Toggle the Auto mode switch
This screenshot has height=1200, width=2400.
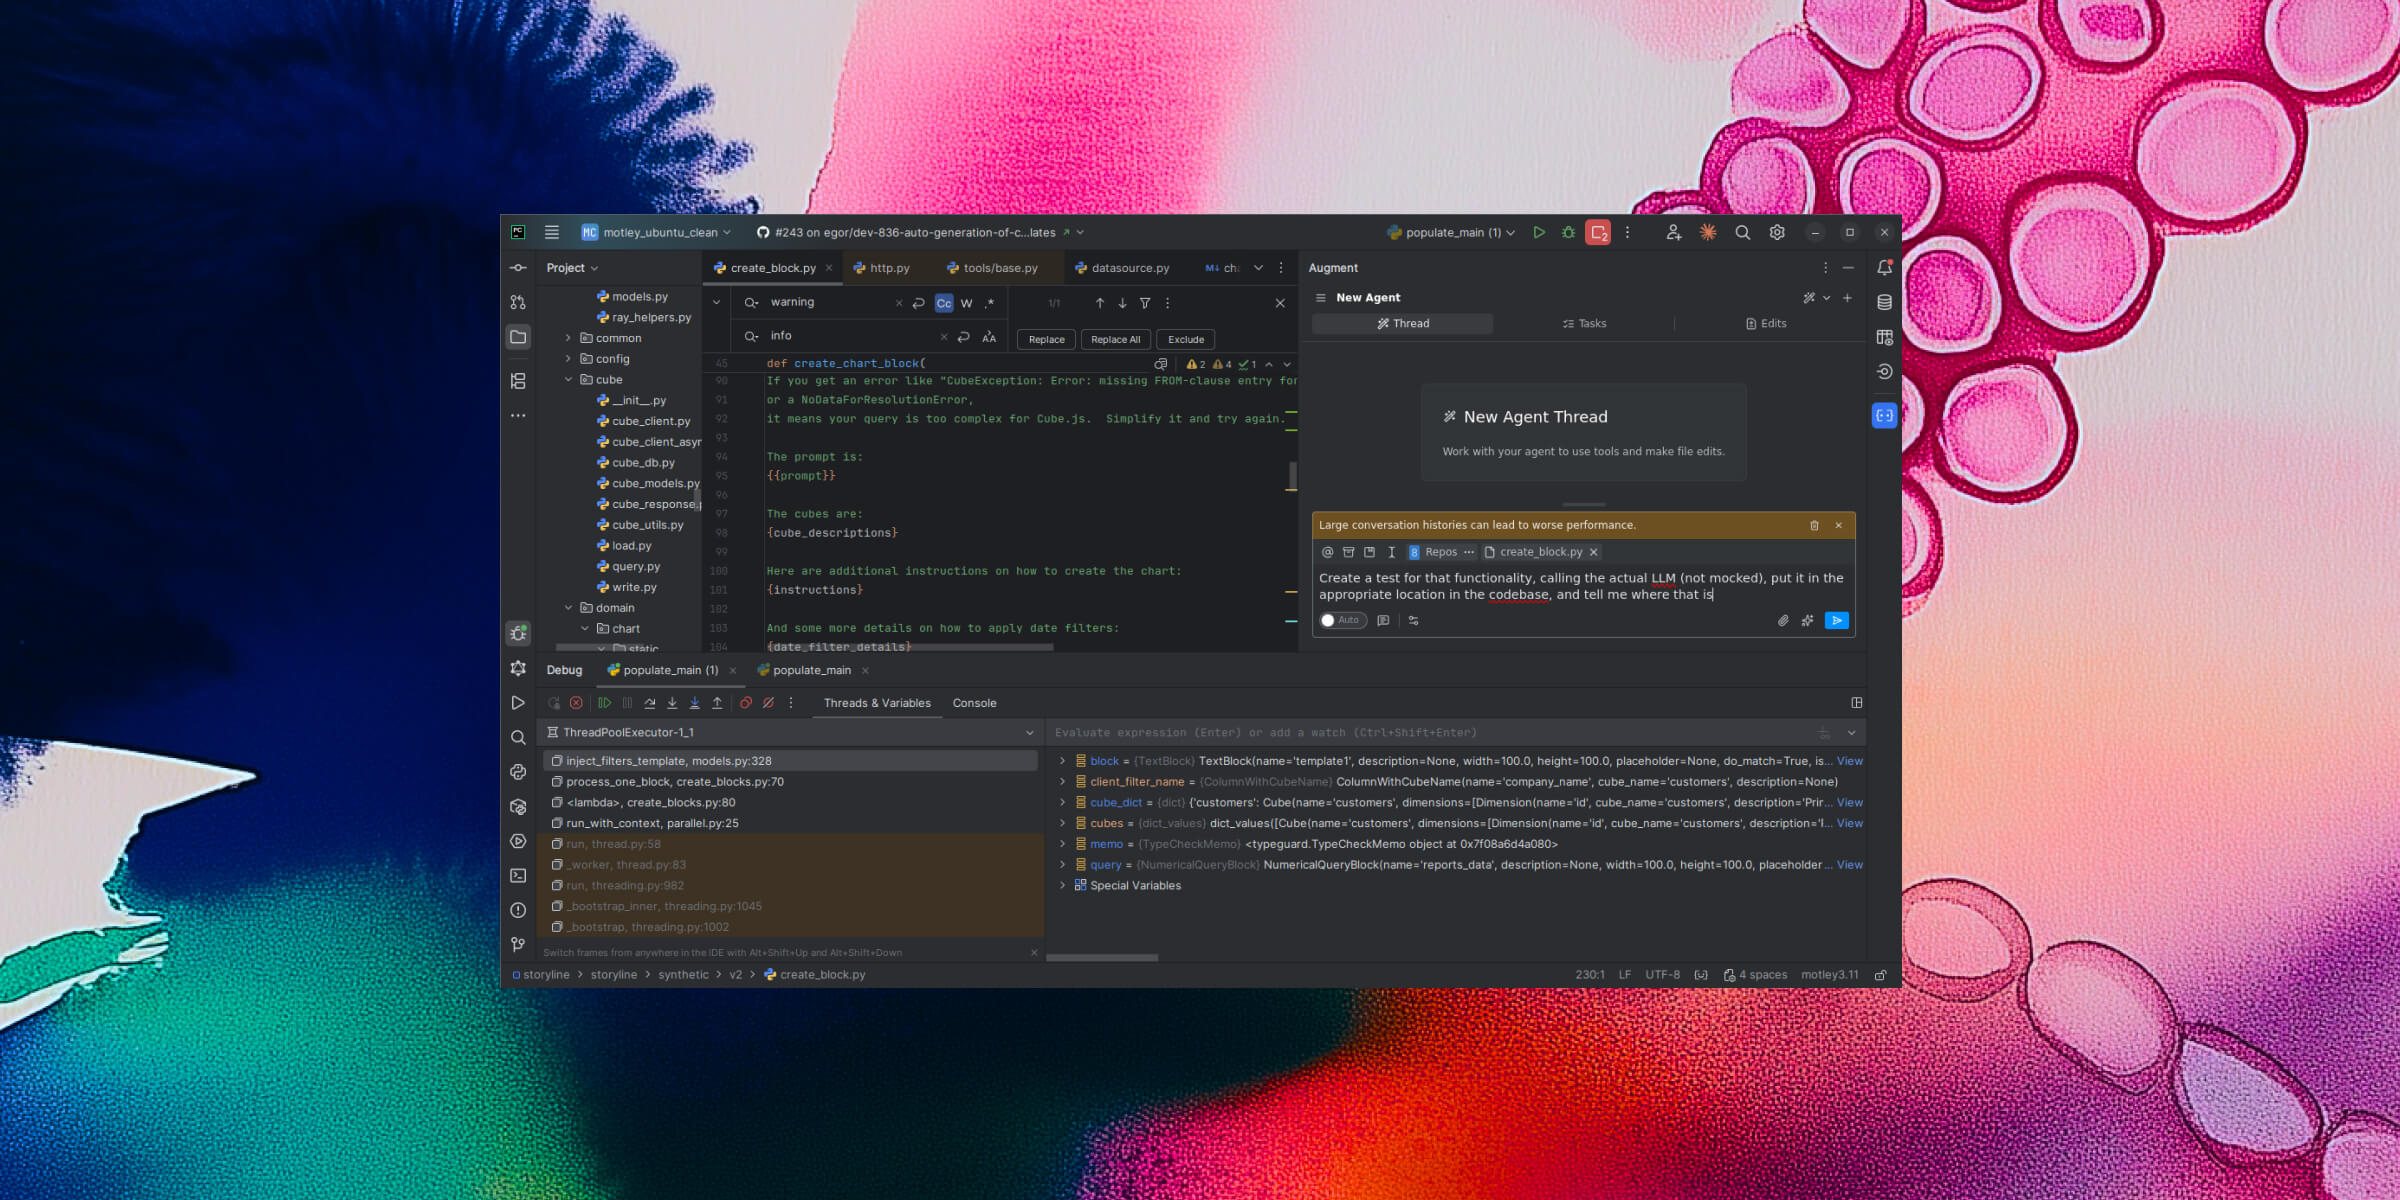coord(1341,621)
